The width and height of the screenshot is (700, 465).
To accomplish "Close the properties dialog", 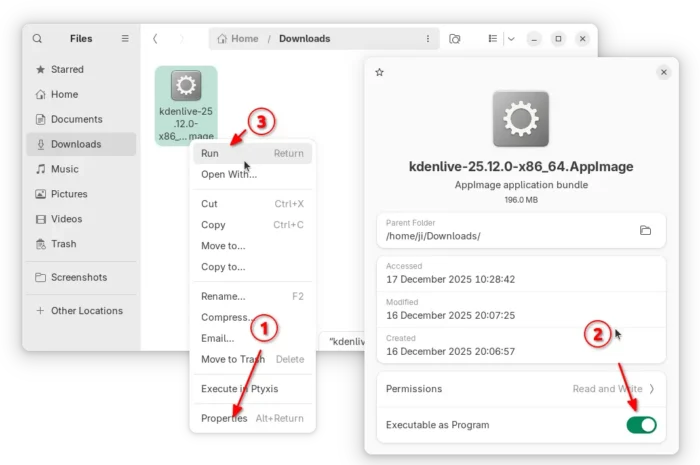I will [x=663, y=72].
